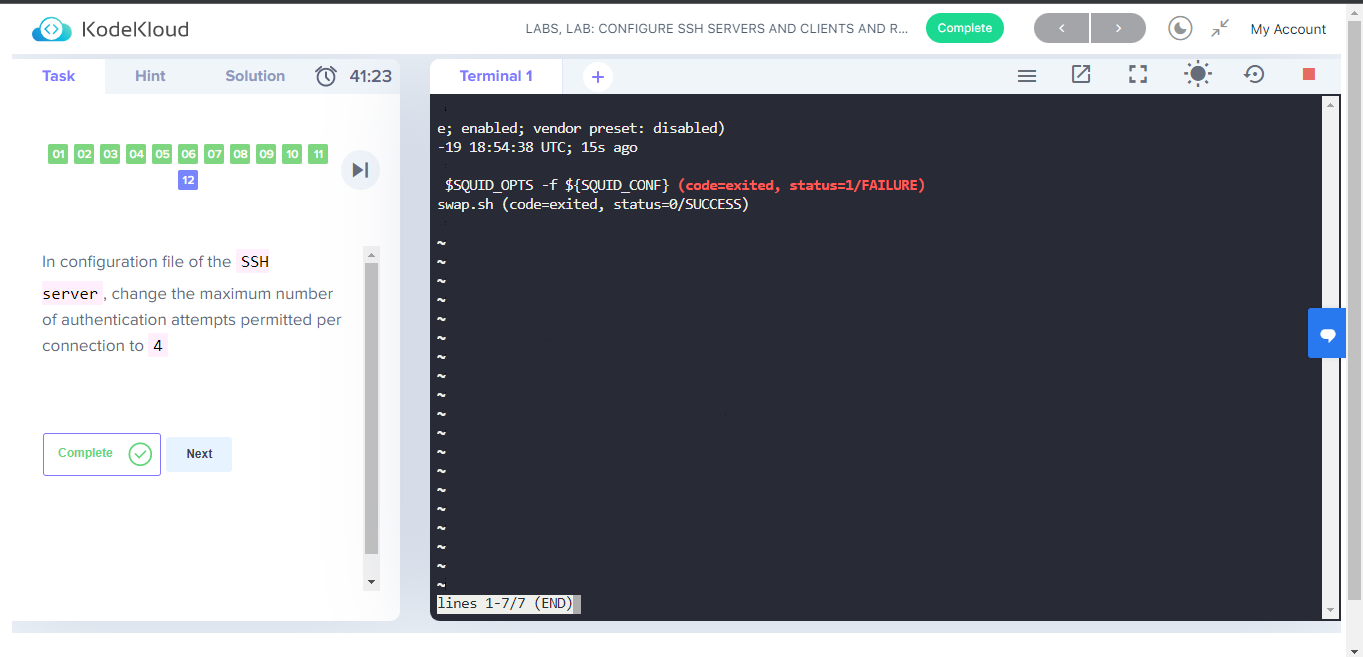Jump to question 03

pos(110,154)
